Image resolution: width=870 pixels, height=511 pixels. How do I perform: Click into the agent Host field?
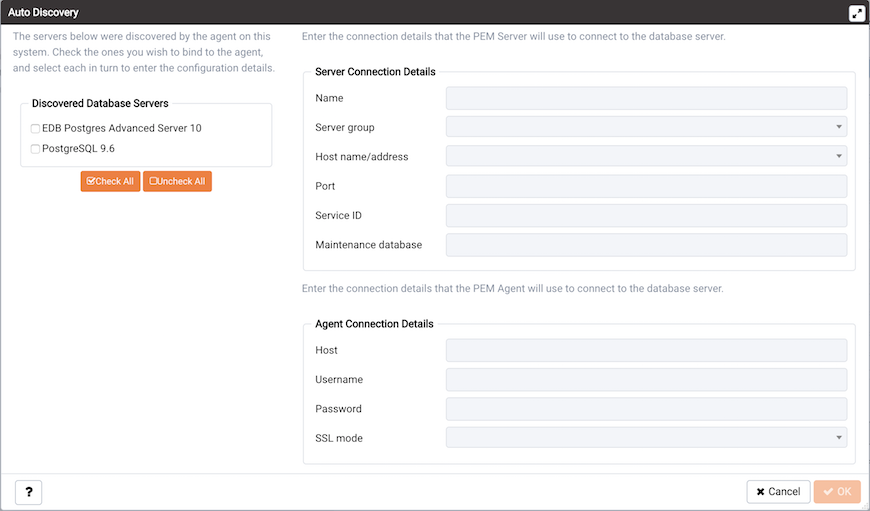[646, 350]
